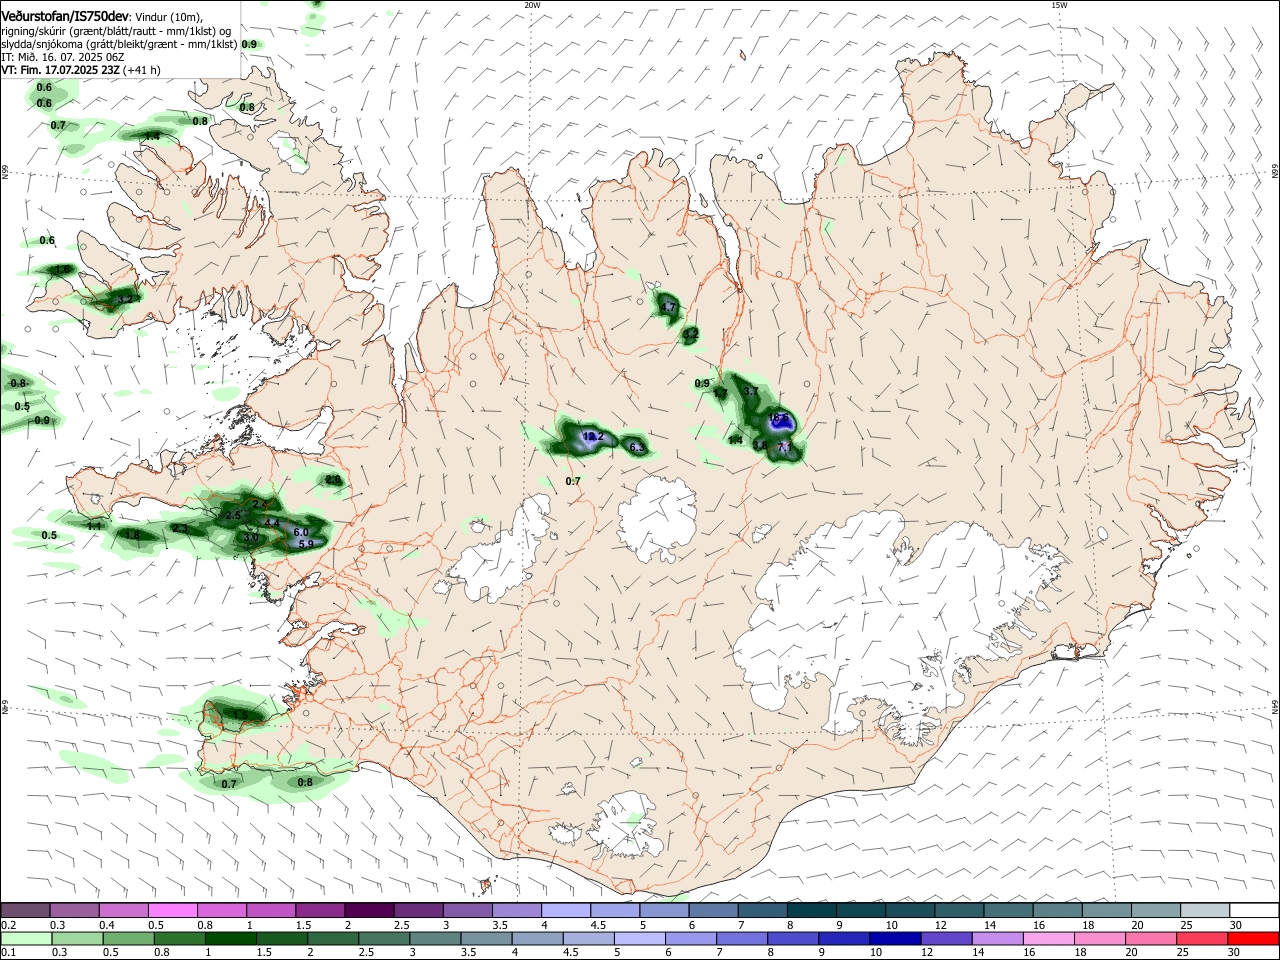
Task: Click the VT: Fim. 17.07.2025 23Z forecast time
Action: tap(61, 70)
